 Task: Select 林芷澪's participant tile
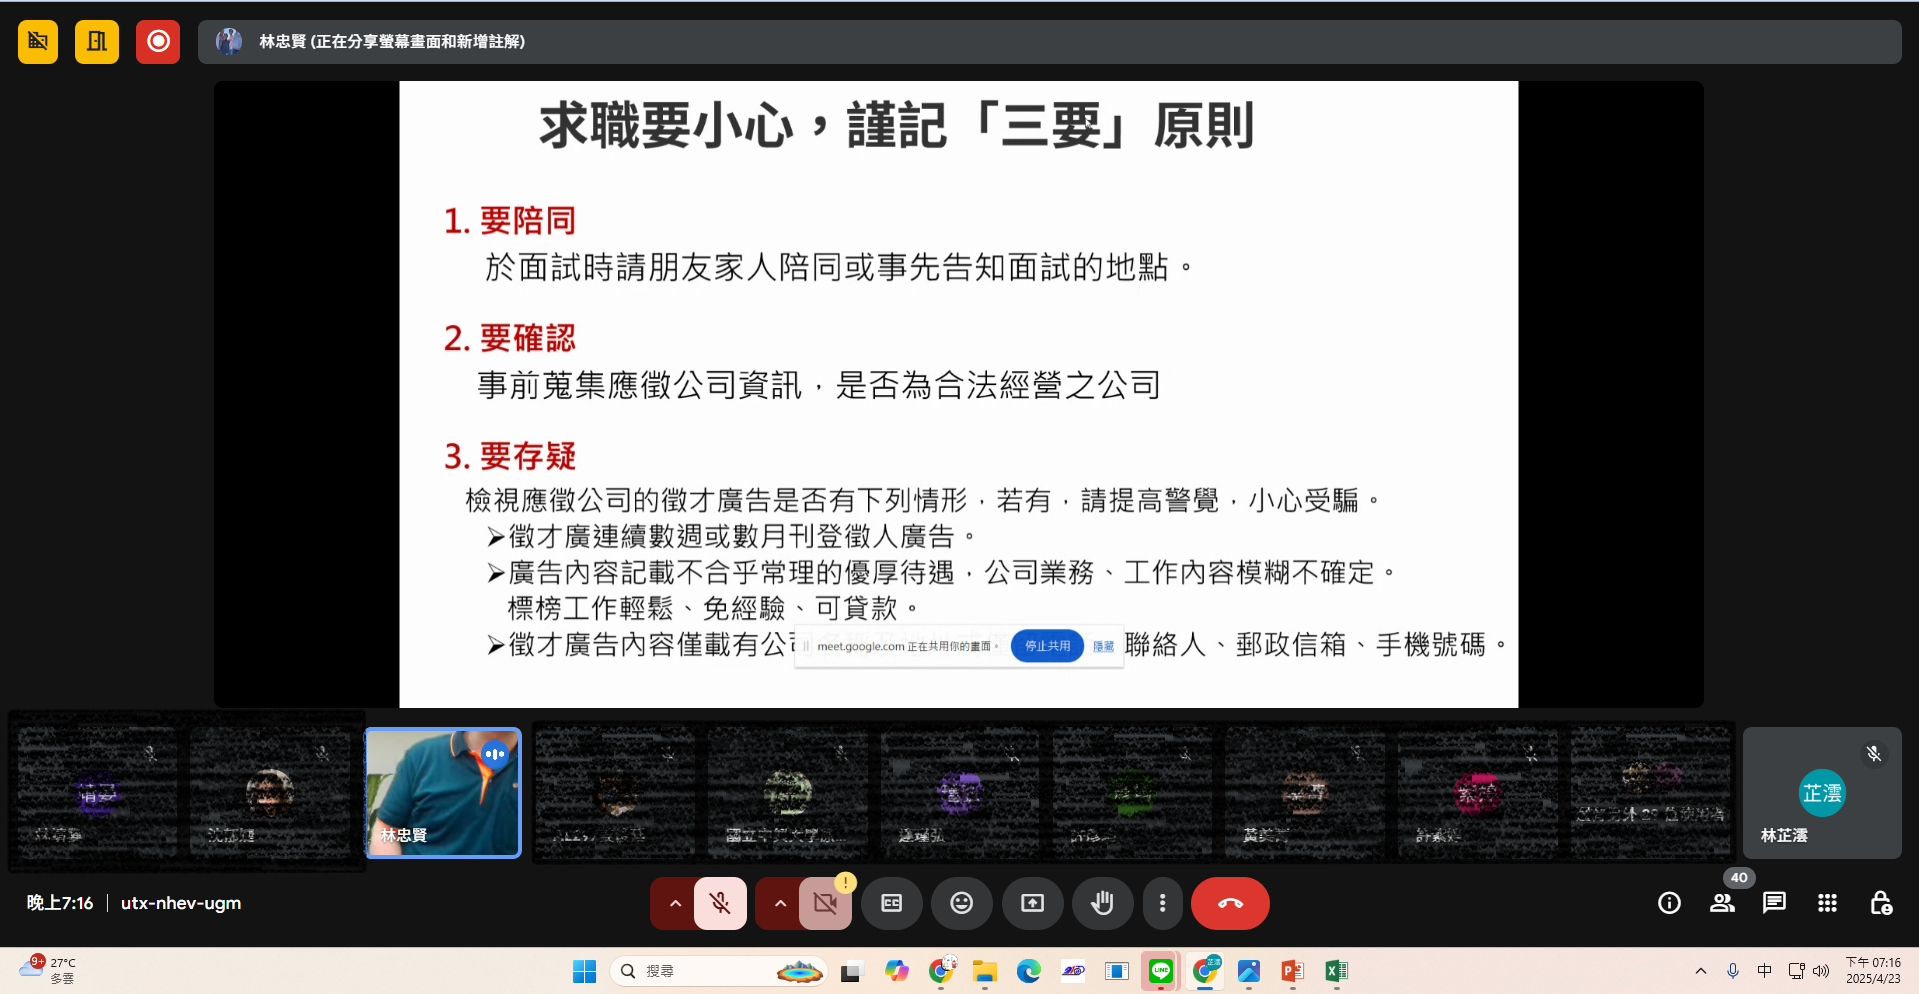1822,792
